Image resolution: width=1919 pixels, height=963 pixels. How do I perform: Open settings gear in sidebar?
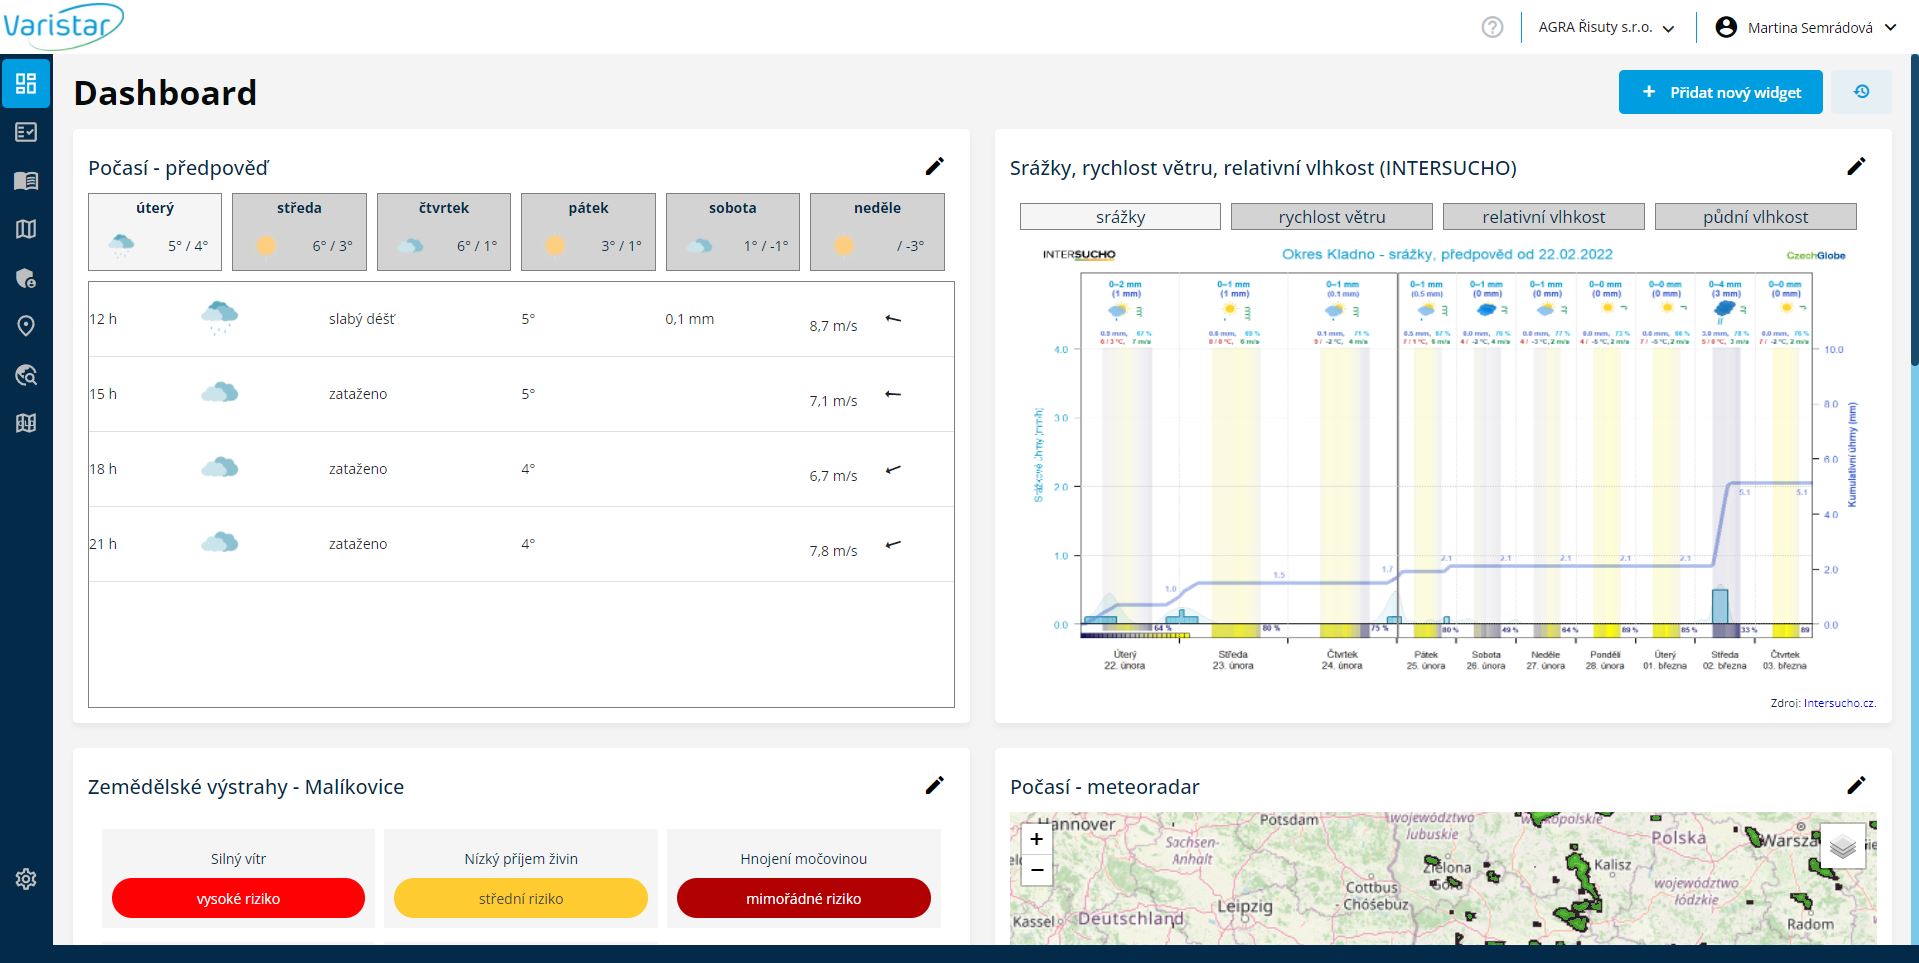pos(26,879)
